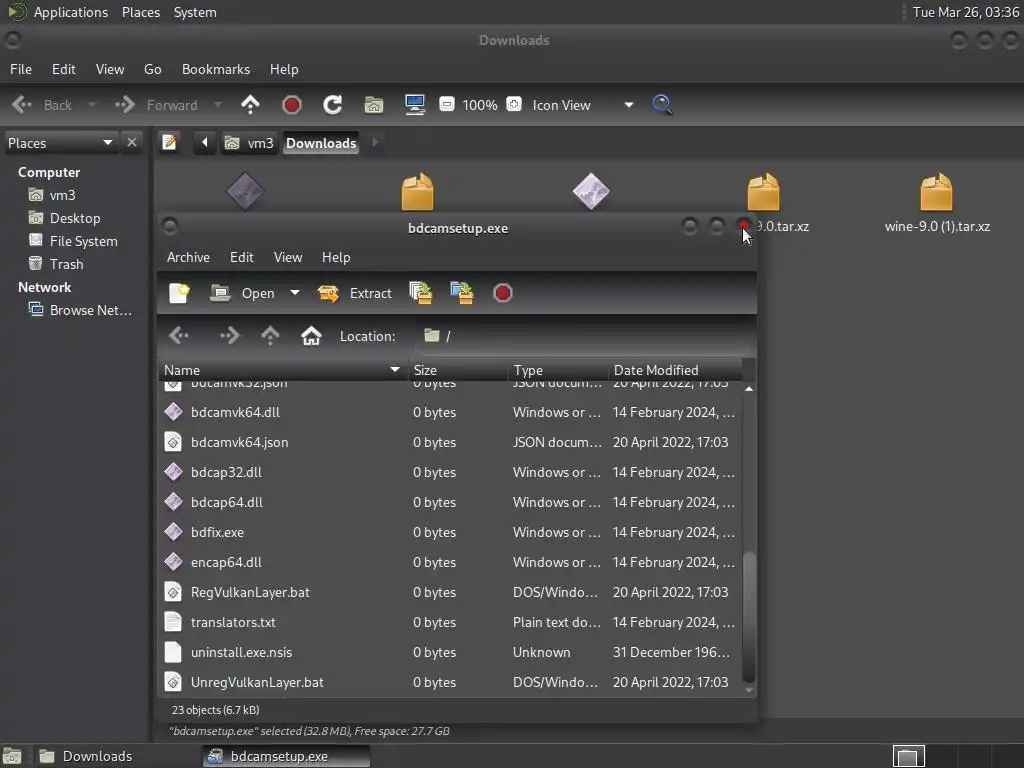Open the Bookmarks menu in Downloads window

pos(216,69)
